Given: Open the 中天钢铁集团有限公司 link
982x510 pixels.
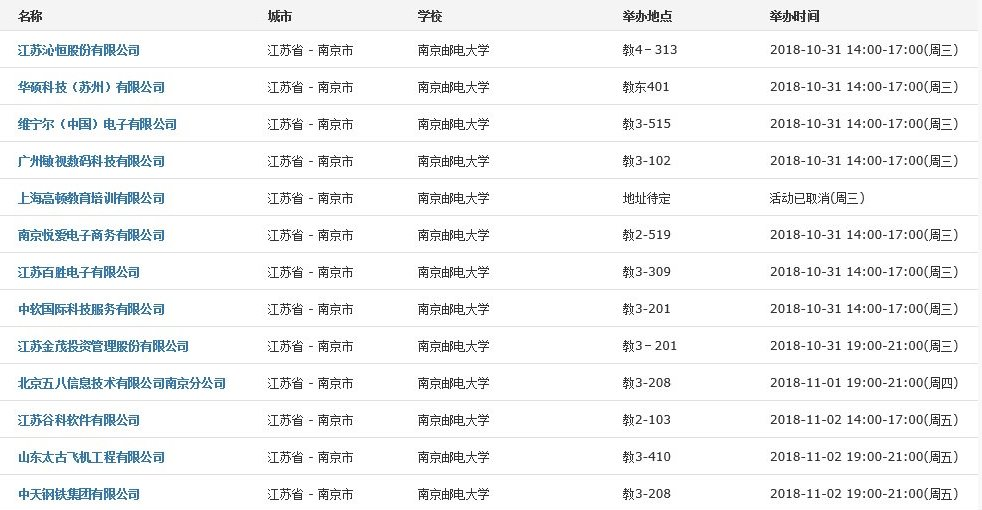Looking at the screenshot, I should pyautogui.click(x=79, y=494).
